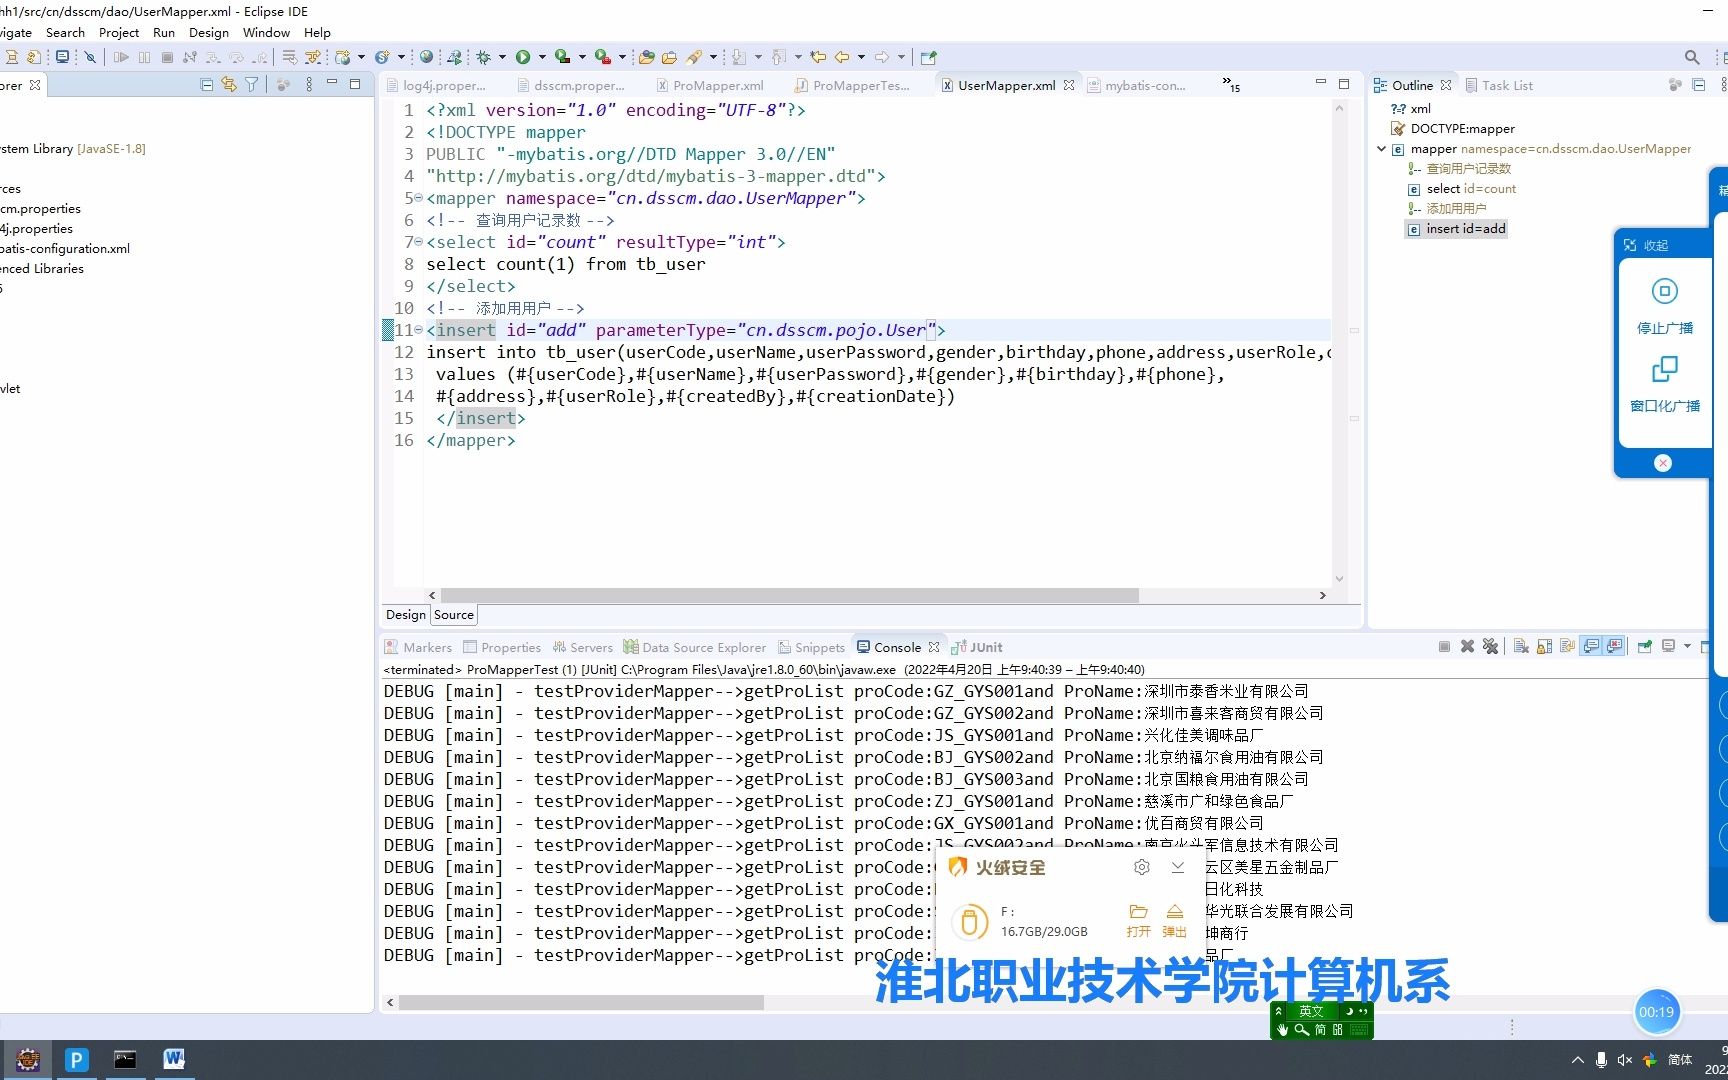Viewport: 1728px width, 1080px height.
Task: Show hidden system tray icons chevron
Action: [x=1578, y=1060]
